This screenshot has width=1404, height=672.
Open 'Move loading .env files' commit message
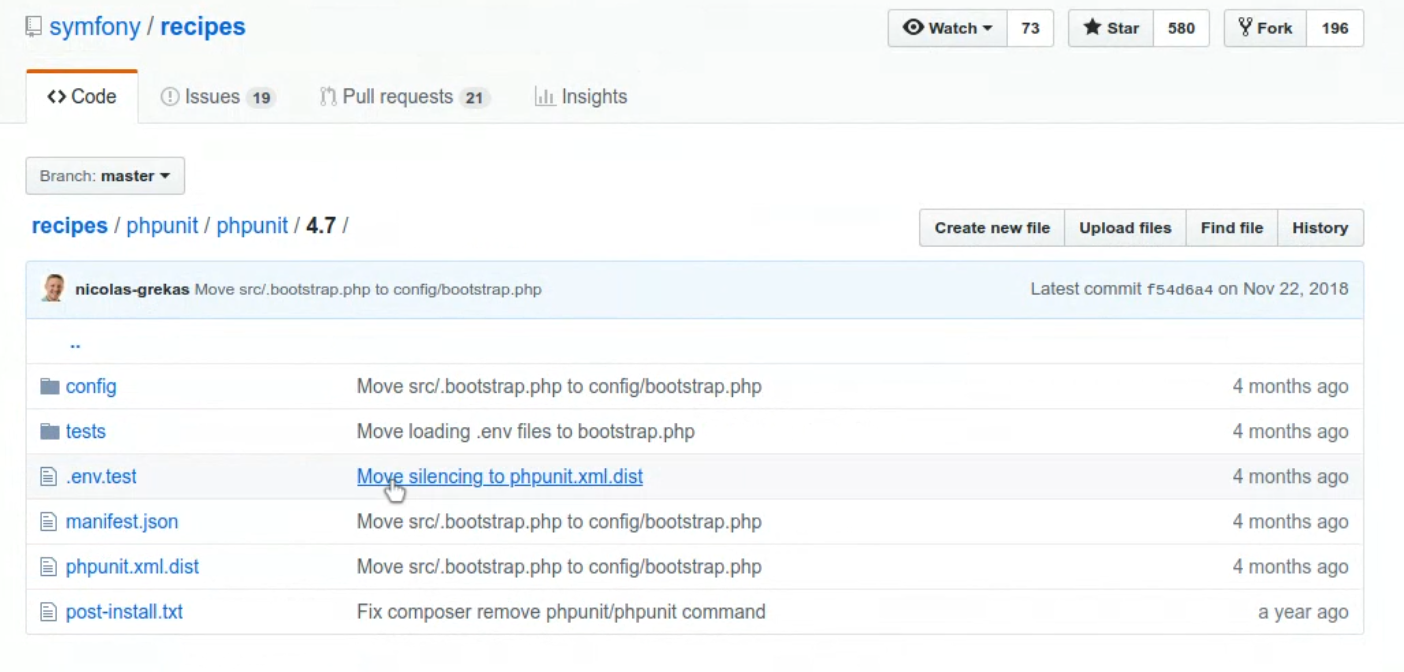pos(526,431)
